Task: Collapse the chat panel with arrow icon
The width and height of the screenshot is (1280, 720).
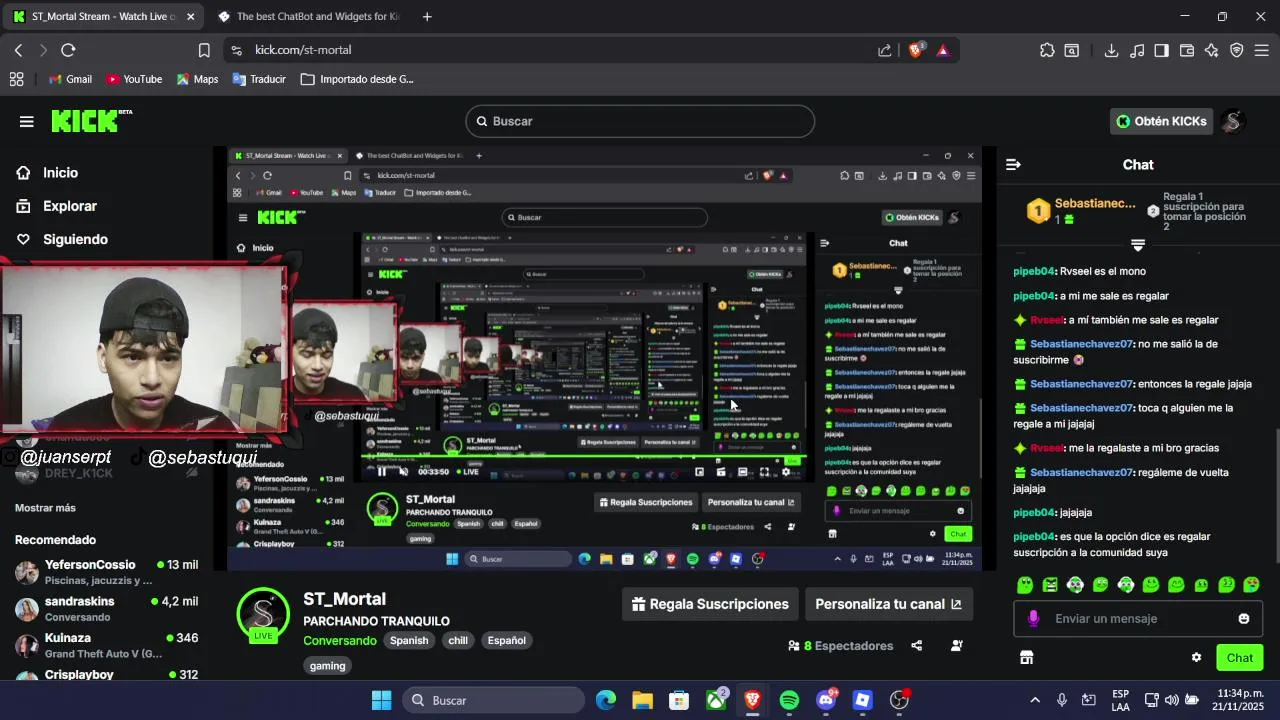Action: tap(1013, 165)
